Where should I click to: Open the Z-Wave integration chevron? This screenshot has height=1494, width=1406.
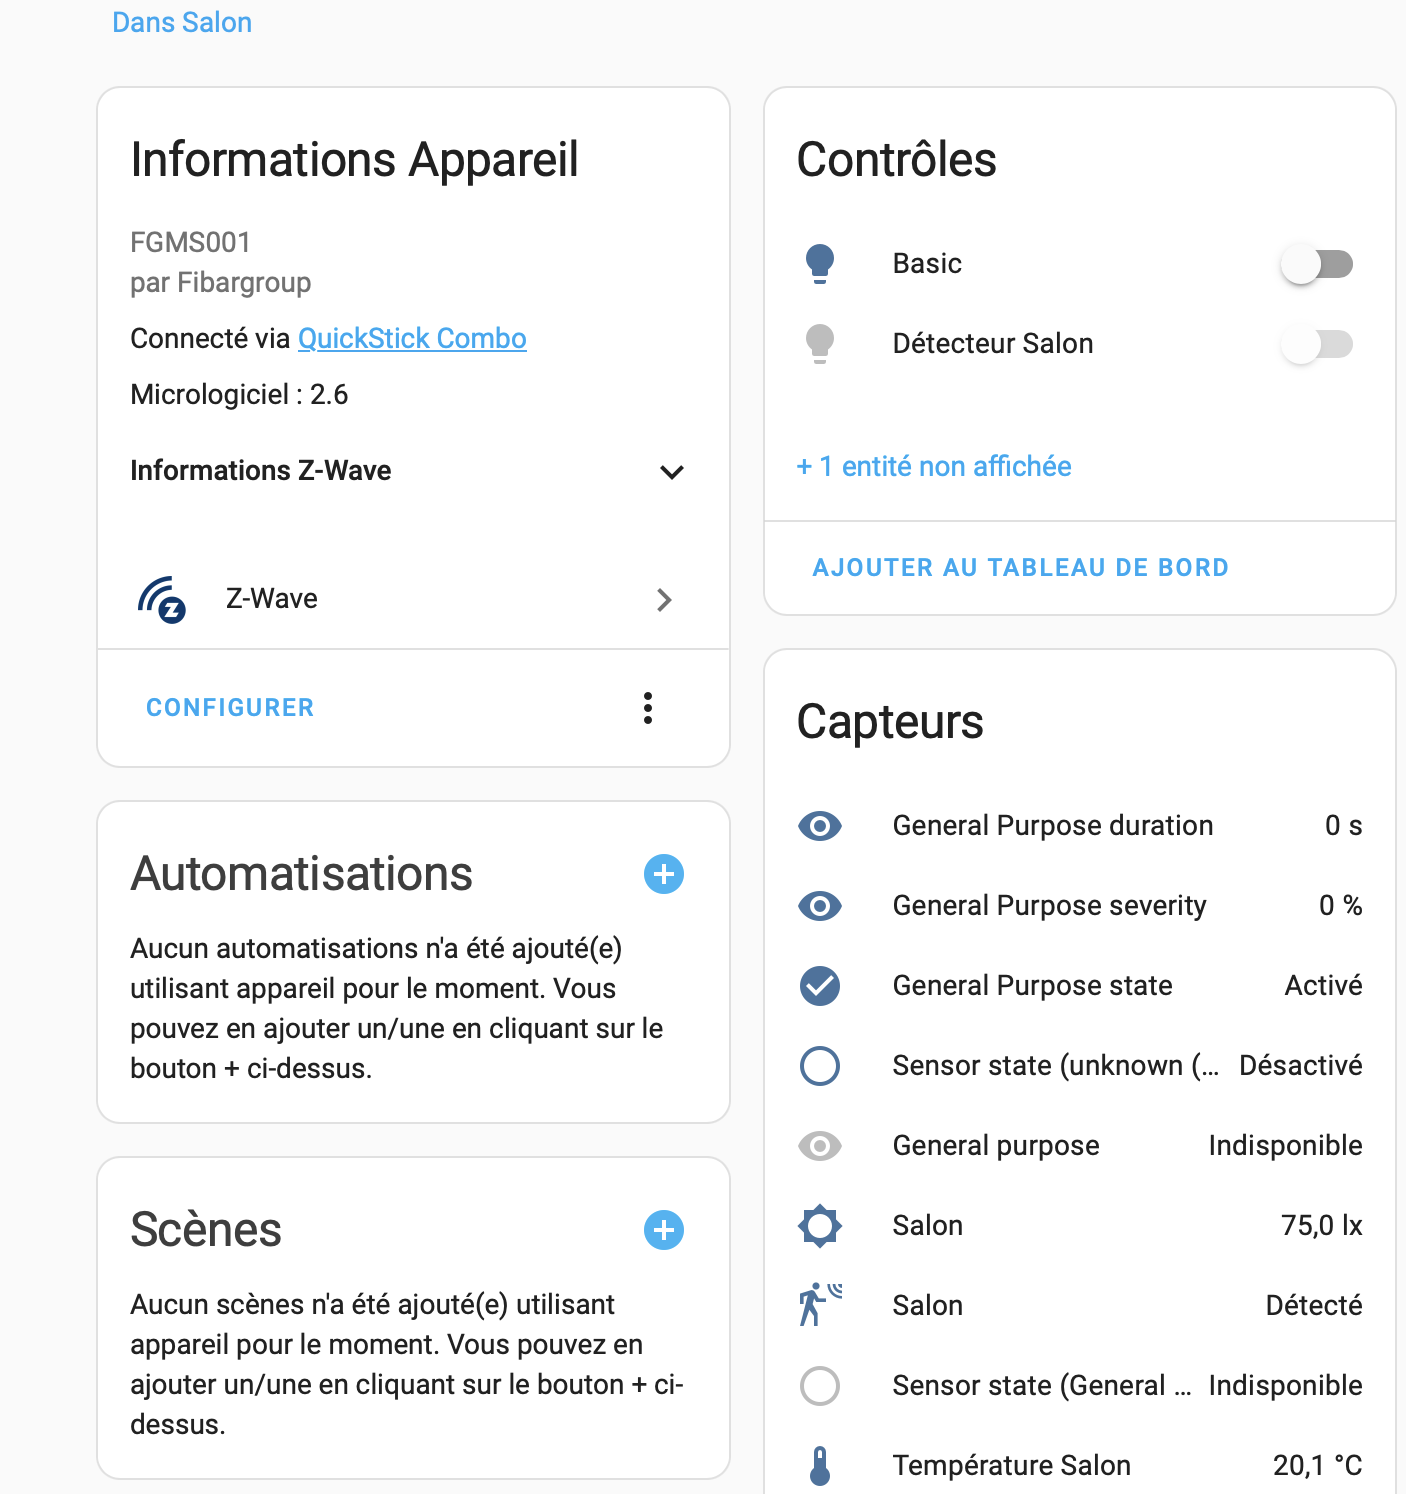coord(664,600)
